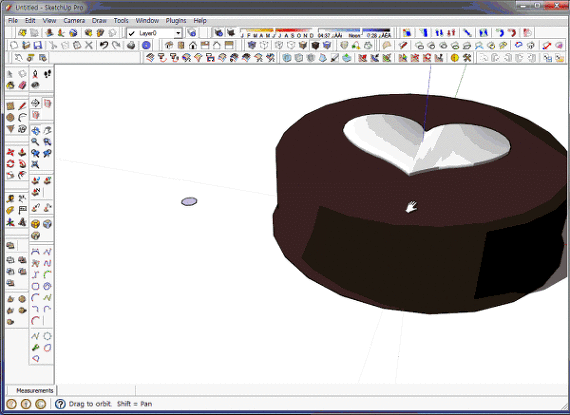Open the Camera menu
570x415 pixels.
click(74, 21)
